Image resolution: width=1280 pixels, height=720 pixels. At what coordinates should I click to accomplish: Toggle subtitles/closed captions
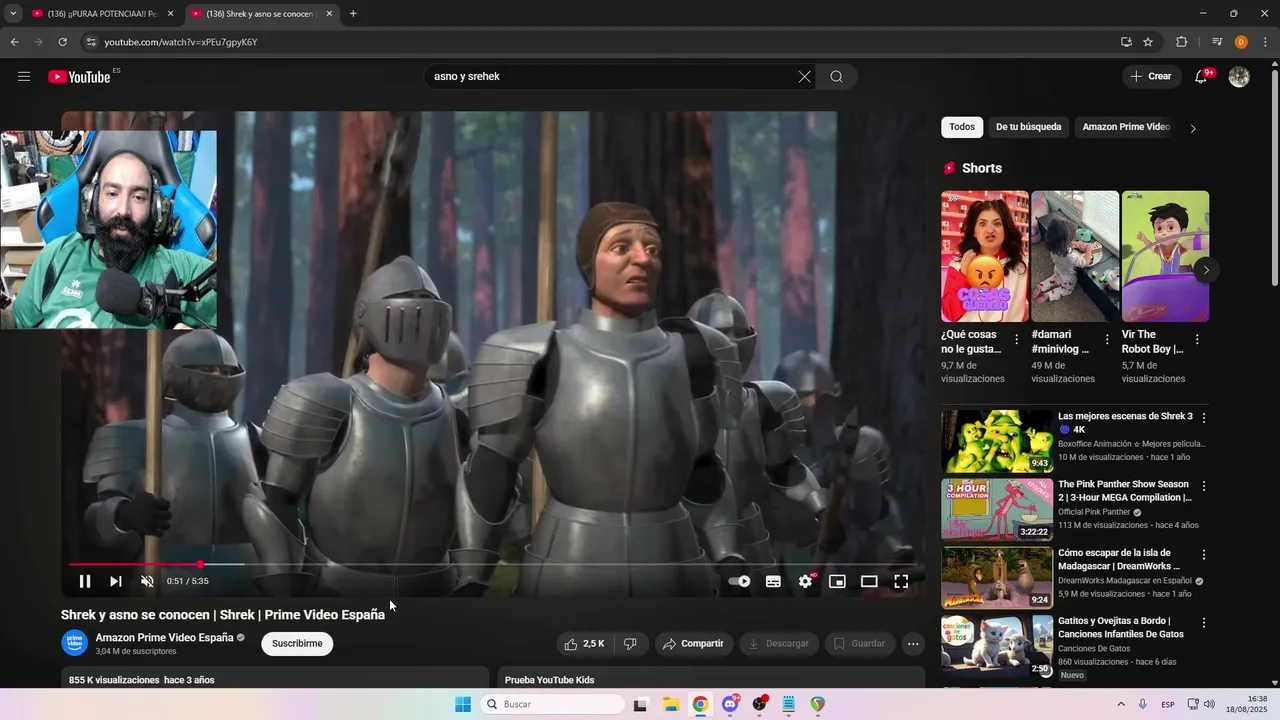click(773, 581)
